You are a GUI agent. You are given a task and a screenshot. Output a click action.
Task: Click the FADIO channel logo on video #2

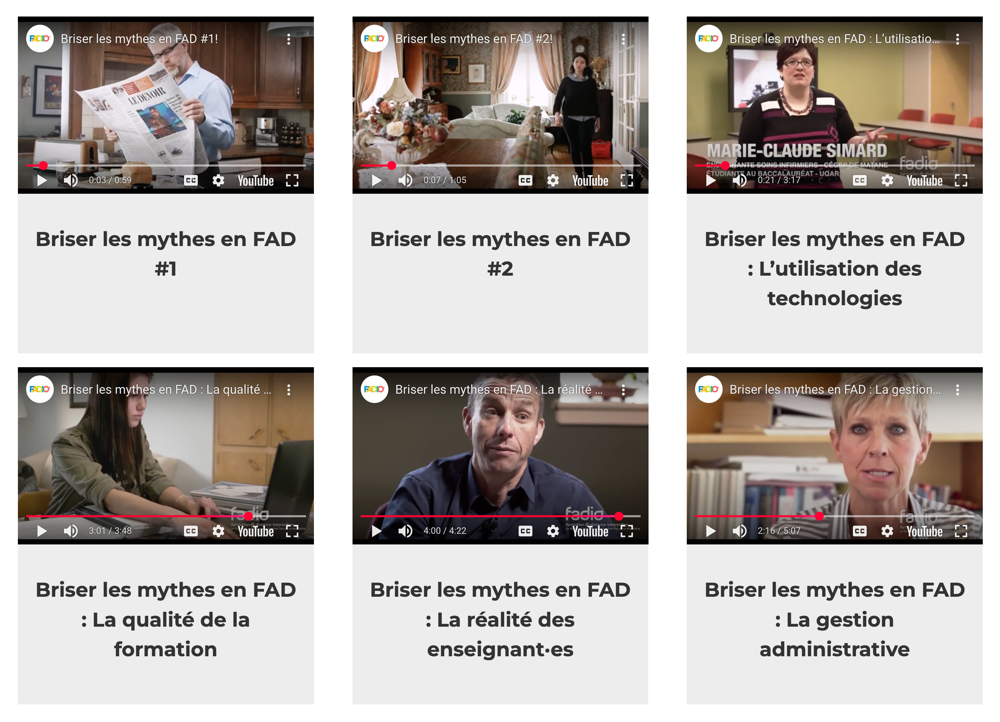pos(374,39)
